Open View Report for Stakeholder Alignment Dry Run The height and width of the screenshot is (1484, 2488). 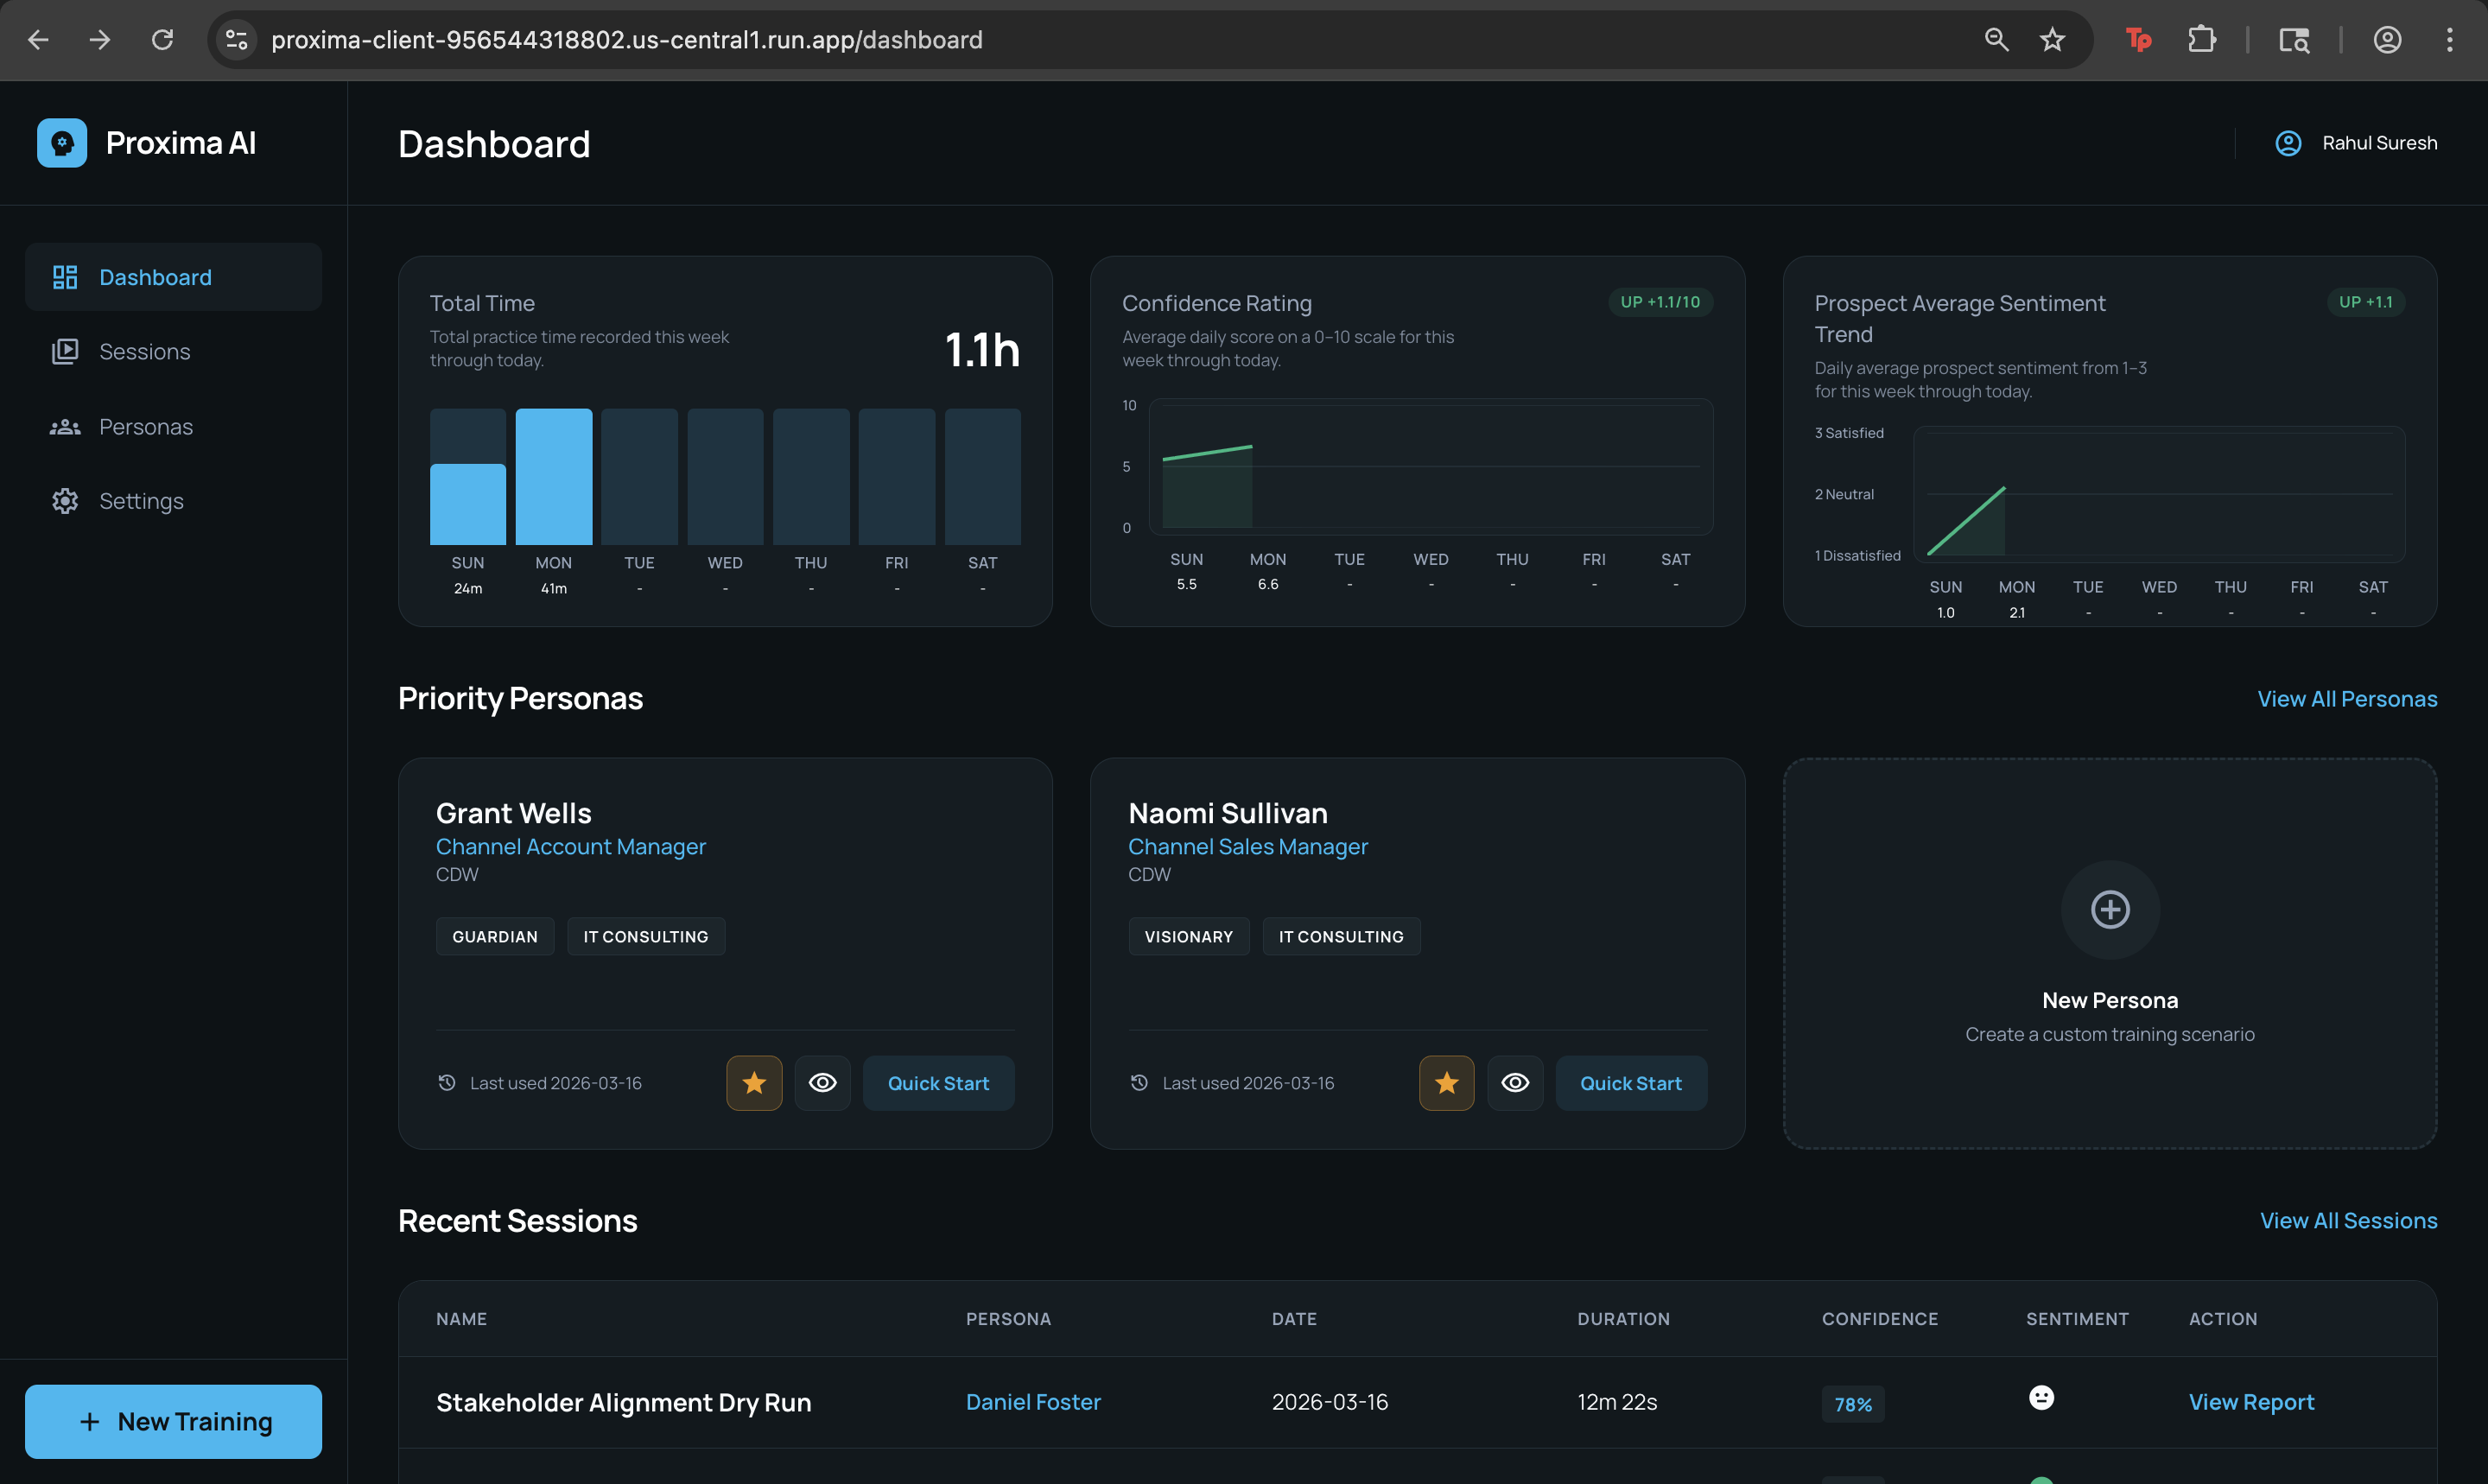[2251, 1401]
